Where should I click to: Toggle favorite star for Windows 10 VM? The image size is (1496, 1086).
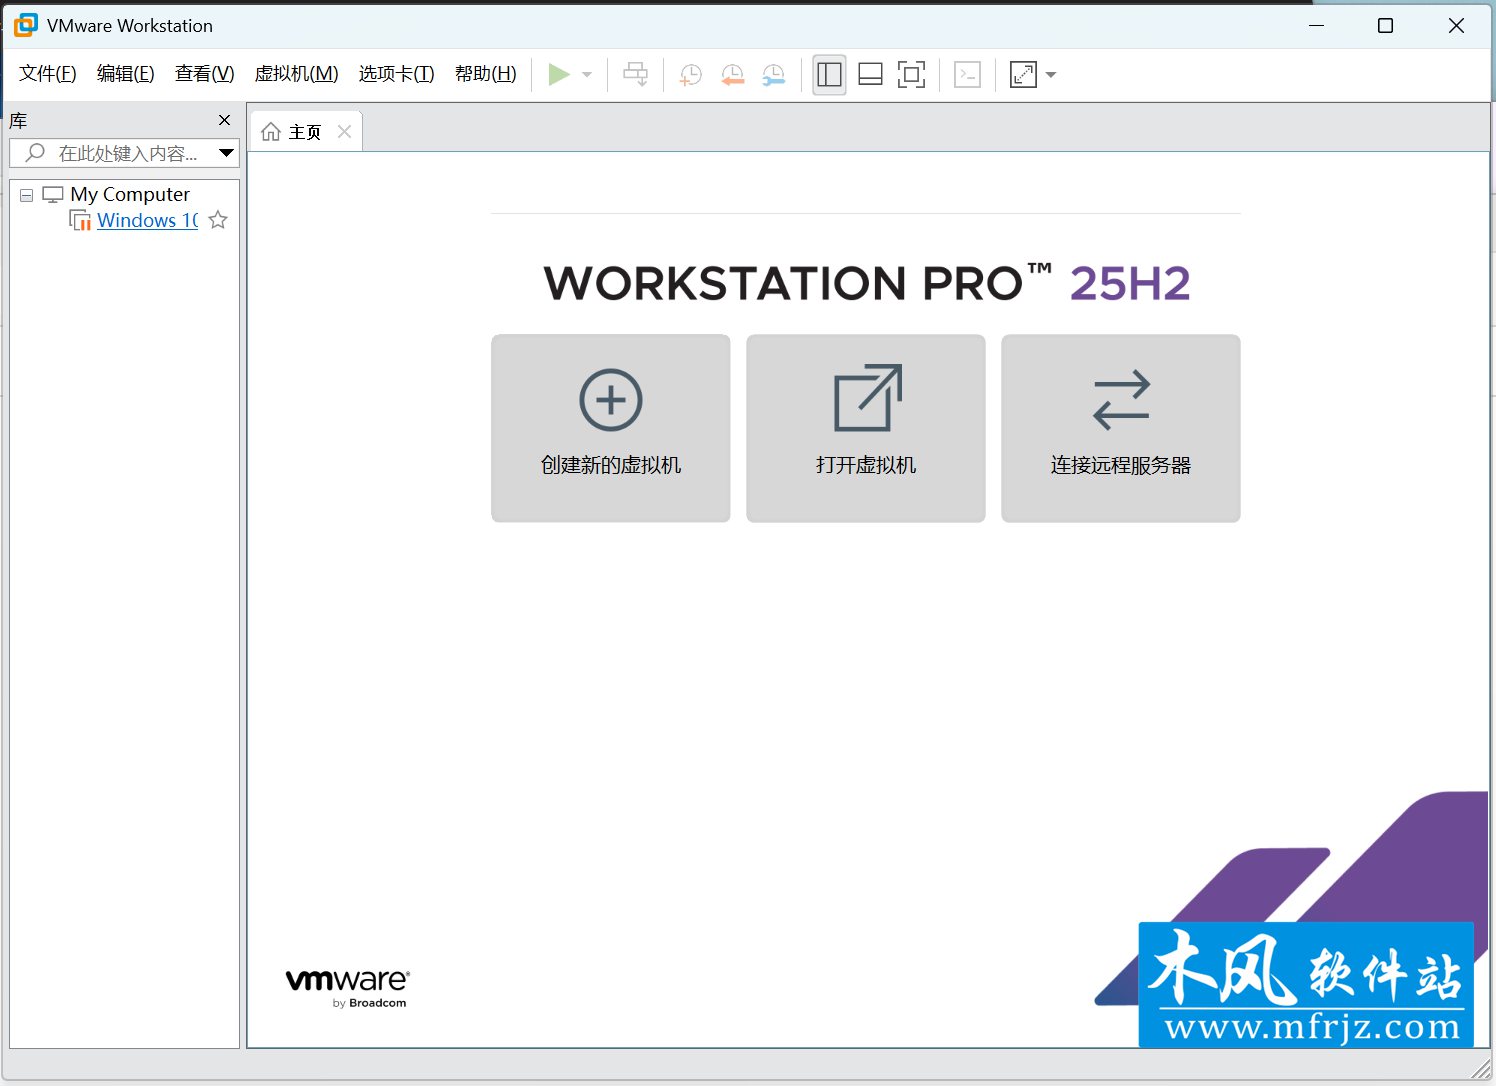click(218, 220)
